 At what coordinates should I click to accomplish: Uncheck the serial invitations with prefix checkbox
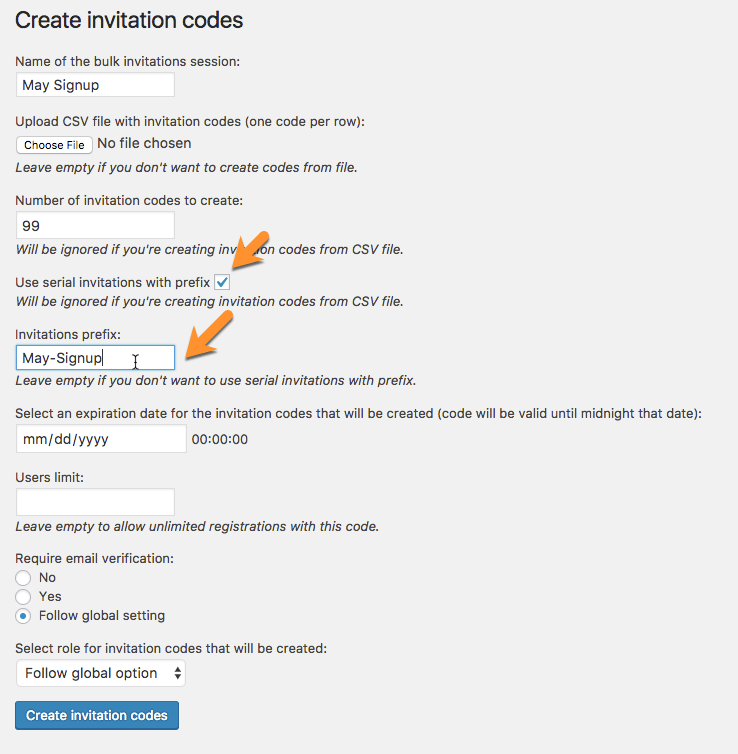tap(222, 283)
